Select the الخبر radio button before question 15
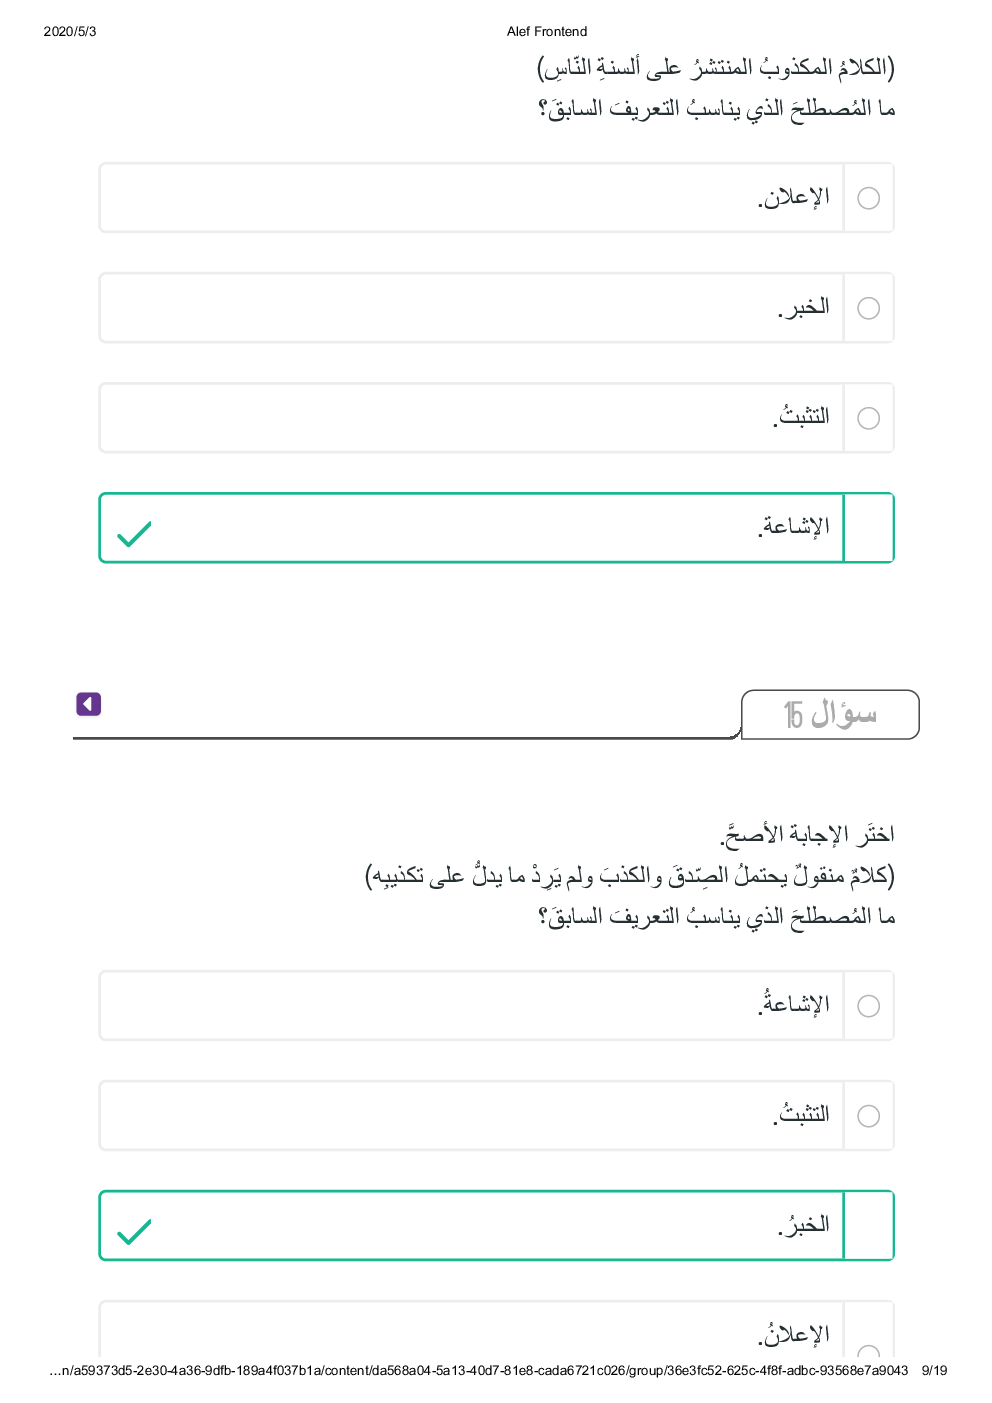The image size is (992, 1403). [x=869, y=308]
